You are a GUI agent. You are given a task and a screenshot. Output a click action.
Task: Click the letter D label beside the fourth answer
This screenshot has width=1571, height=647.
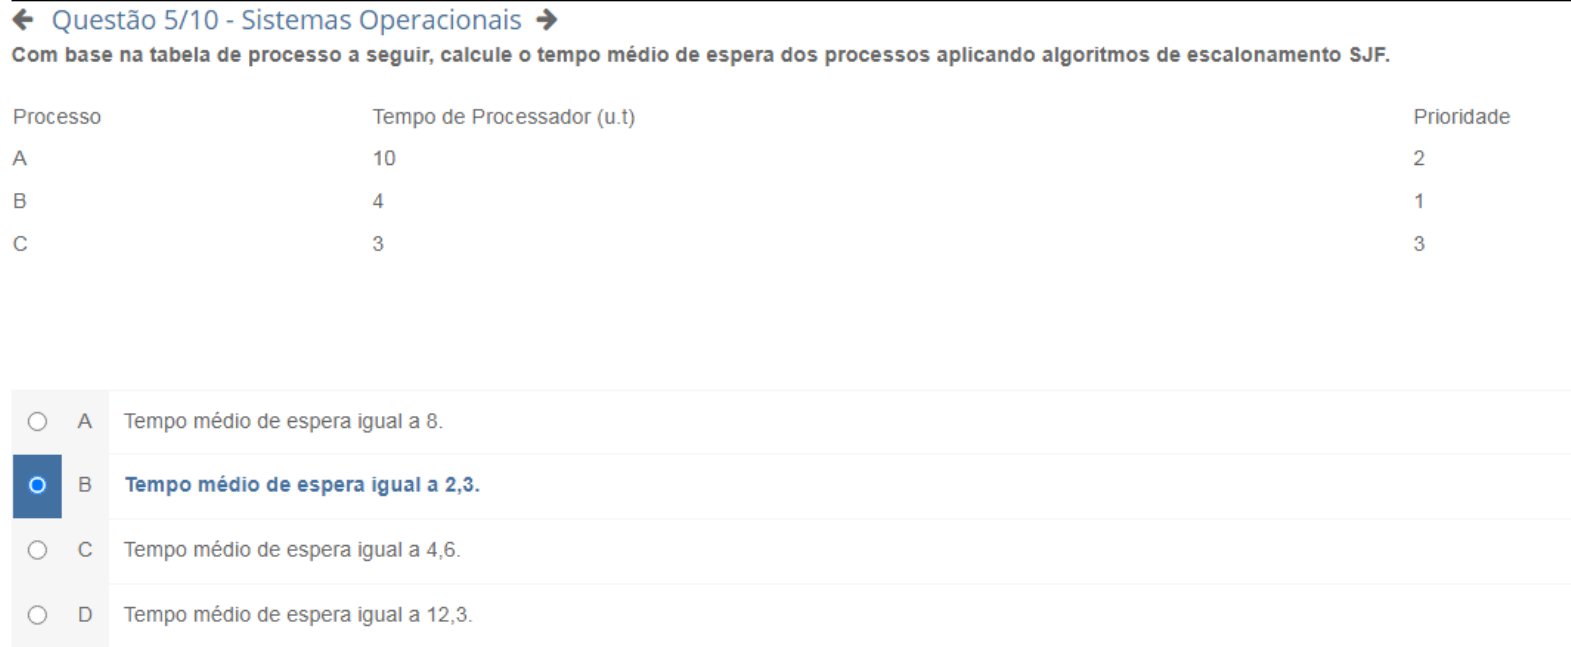tap(85, 615)
